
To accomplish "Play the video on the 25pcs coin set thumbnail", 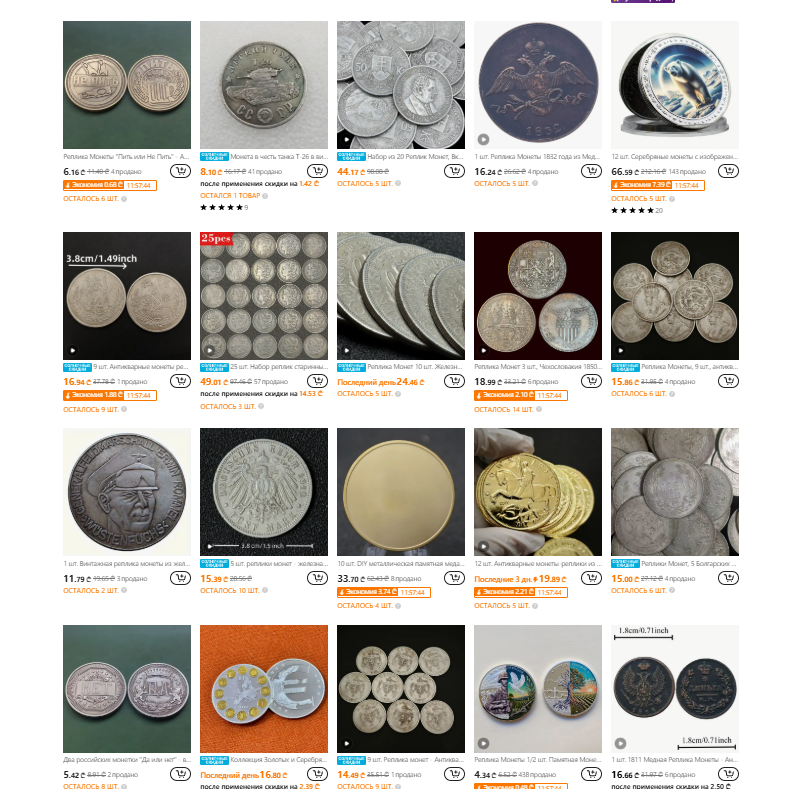I will [210, 350].
